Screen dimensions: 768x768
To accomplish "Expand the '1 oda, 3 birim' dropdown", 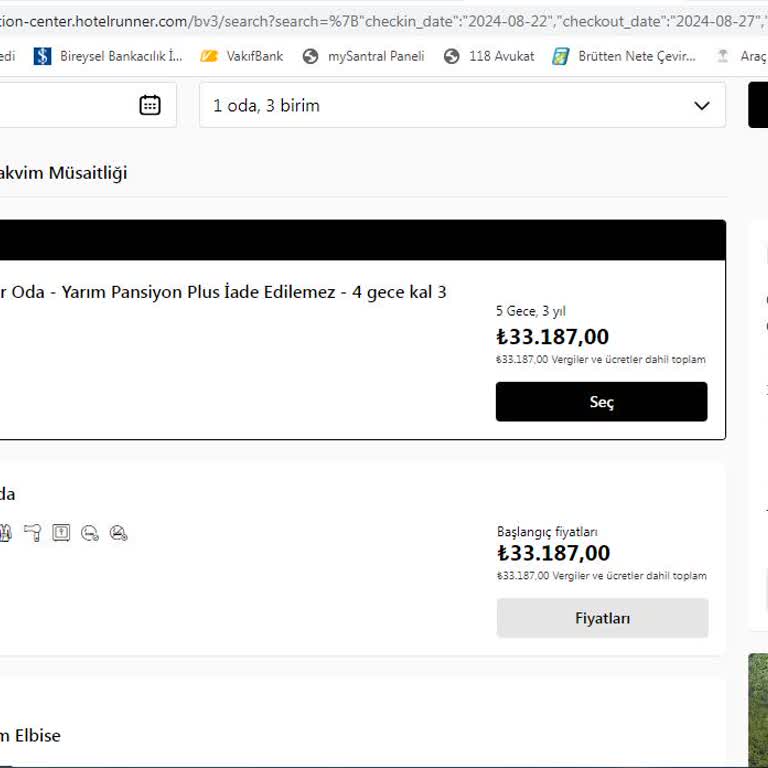I will tap(462, 105).
